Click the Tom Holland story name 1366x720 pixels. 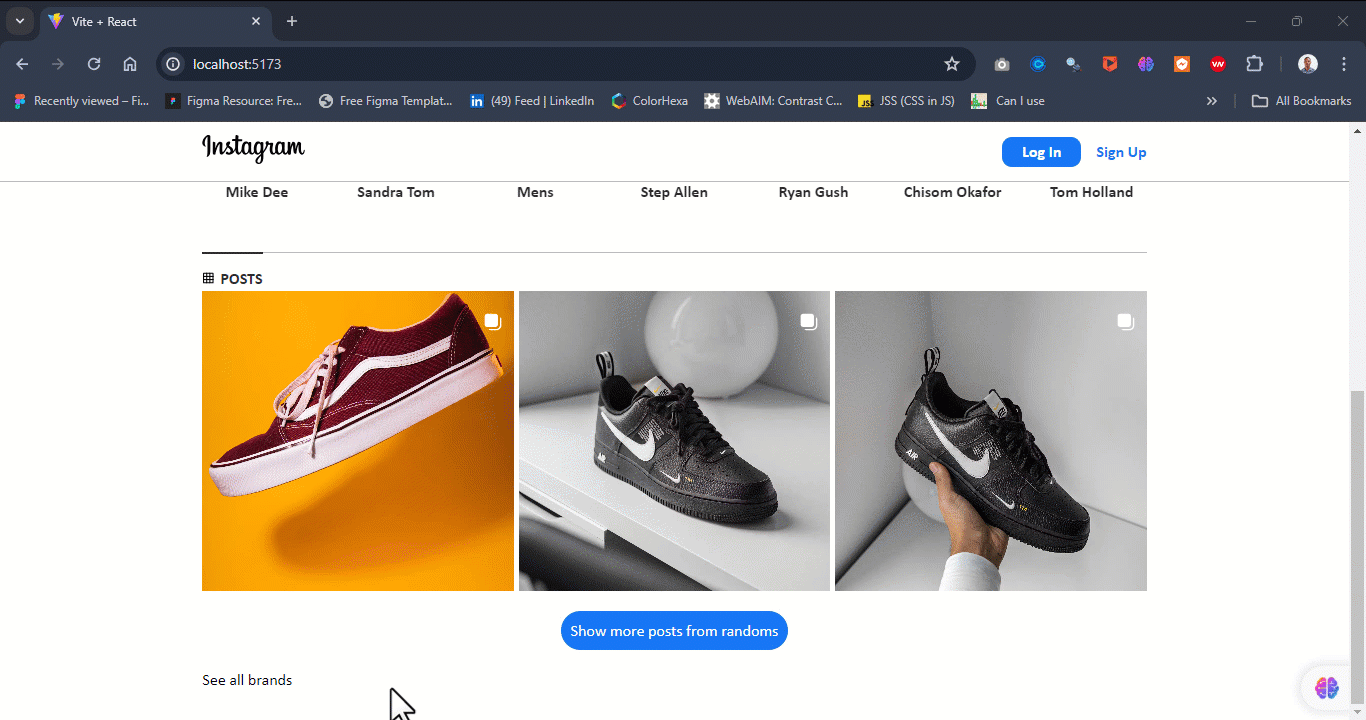pyautogui.click(x=1091, y=192)
